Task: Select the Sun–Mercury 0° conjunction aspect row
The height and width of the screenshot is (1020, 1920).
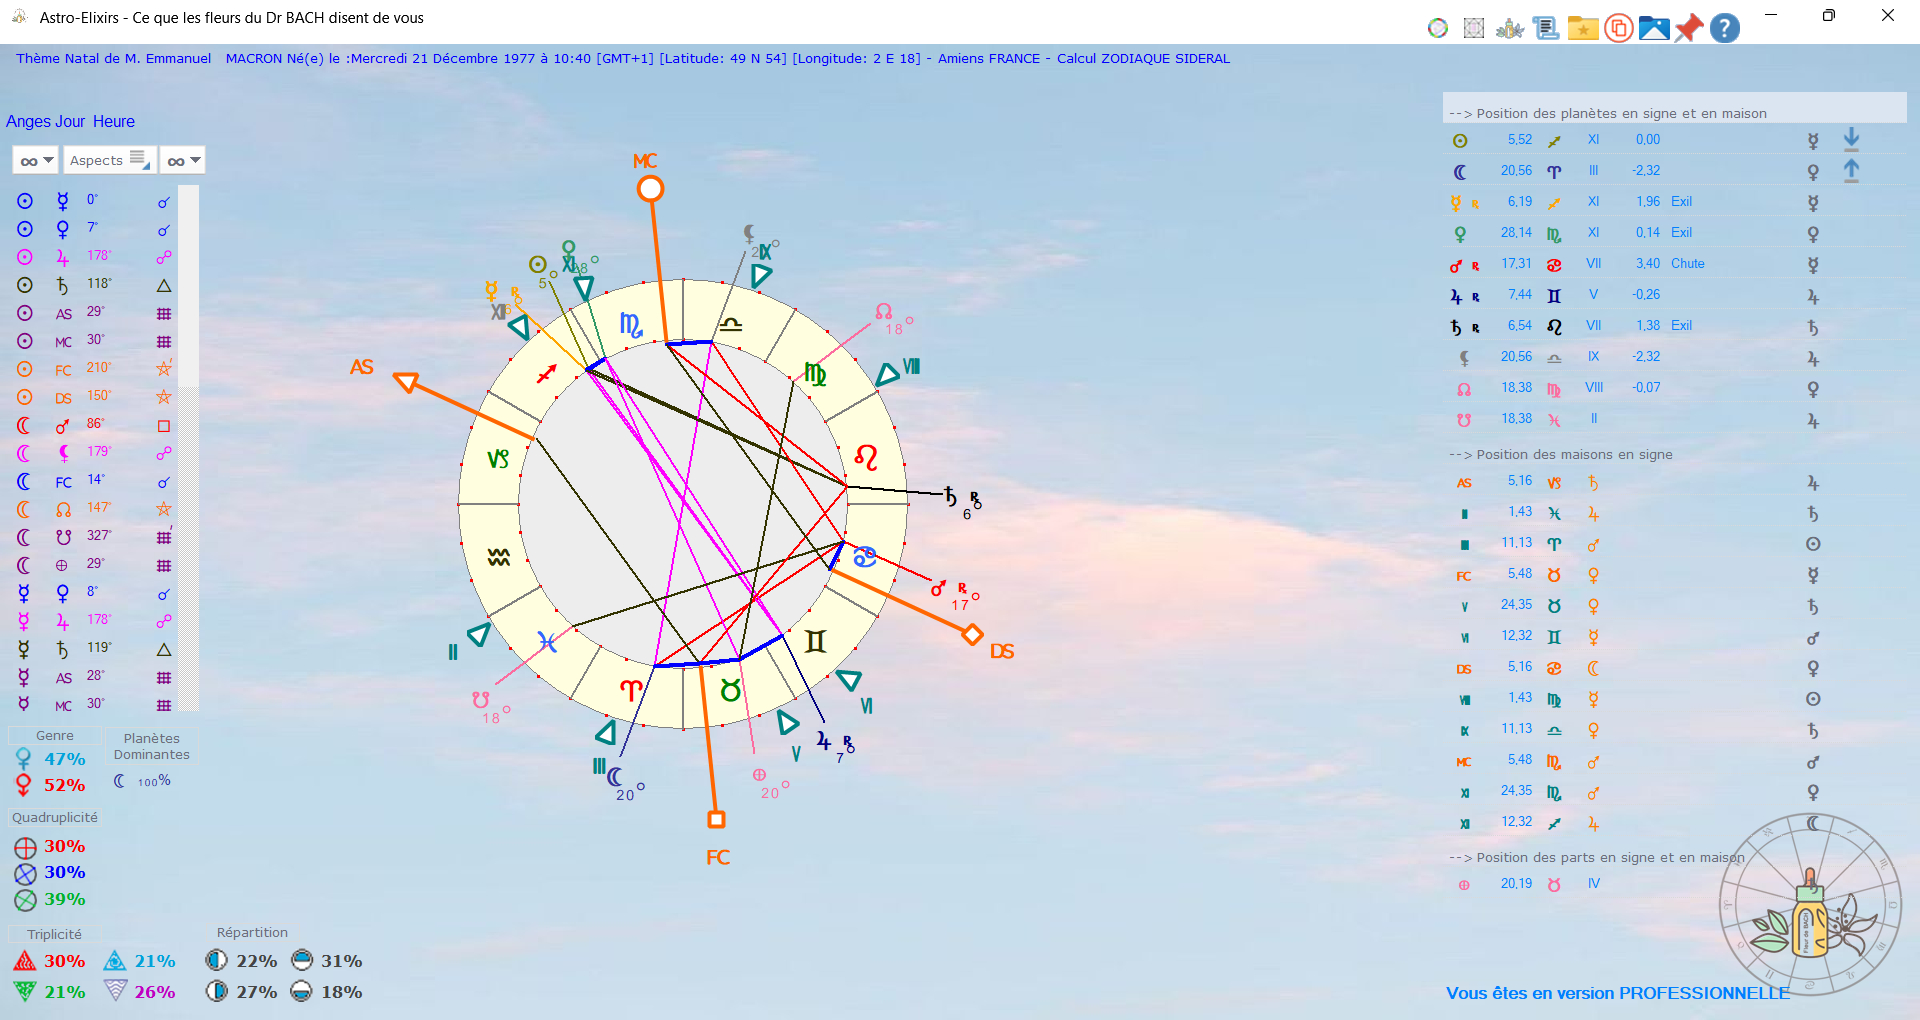Action: [95, 201]
